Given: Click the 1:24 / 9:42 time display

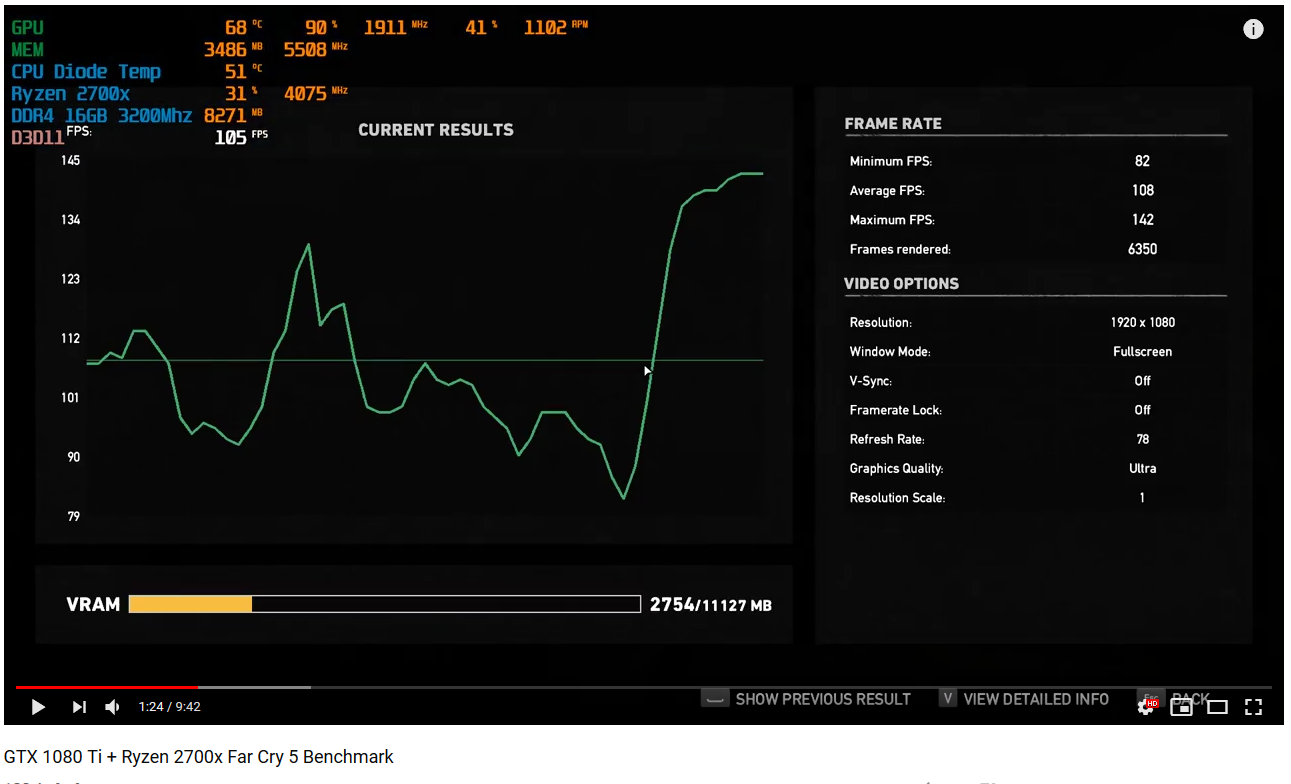Looking at the screenshot, I should point(169,707).
